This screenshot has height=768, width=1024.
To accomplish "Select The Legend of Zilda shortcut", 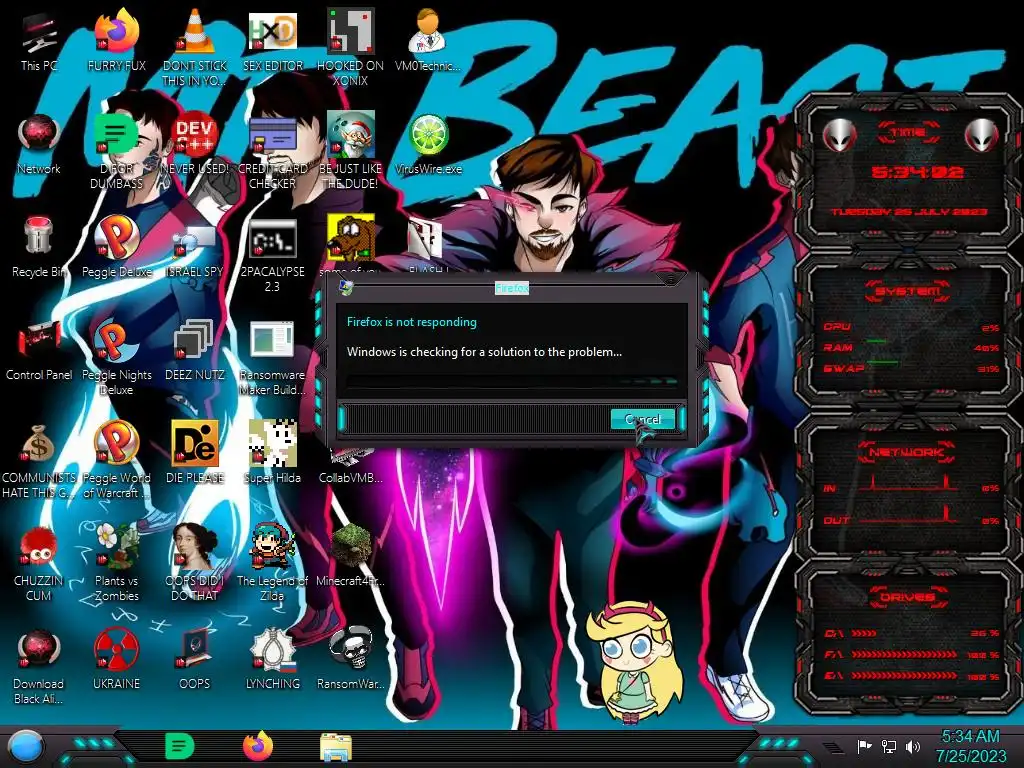I will [x=272, y=562].
